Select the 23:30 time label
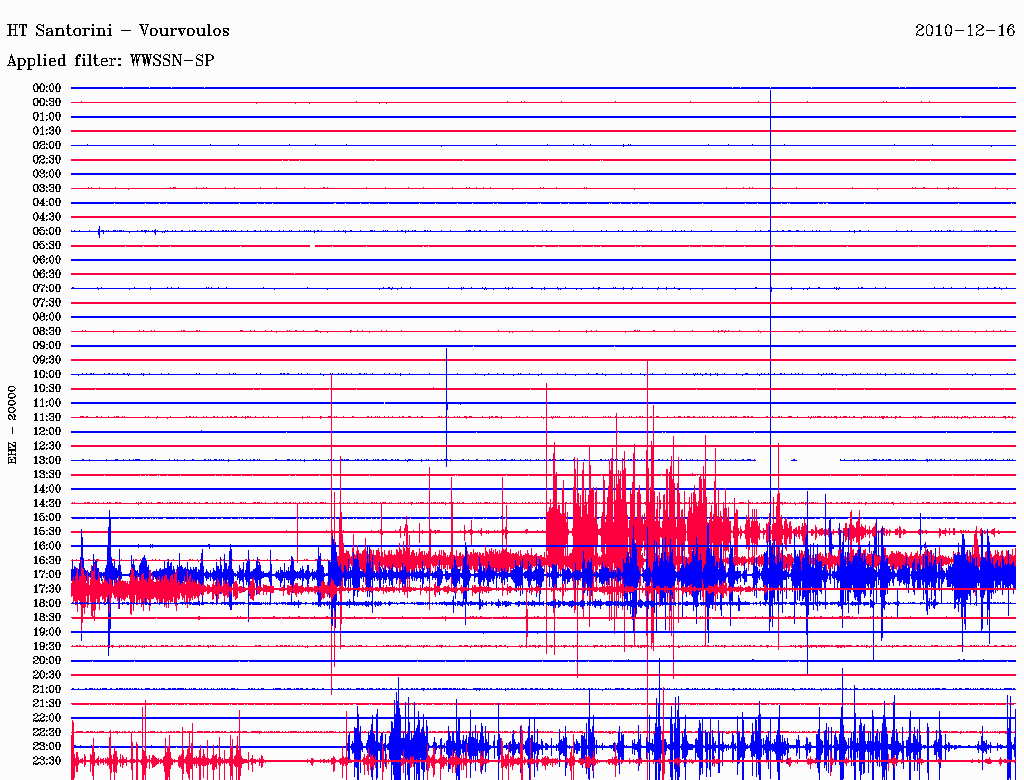This screenshot has height=780, width=1024. pyautogui.click(x=47, y=761)
